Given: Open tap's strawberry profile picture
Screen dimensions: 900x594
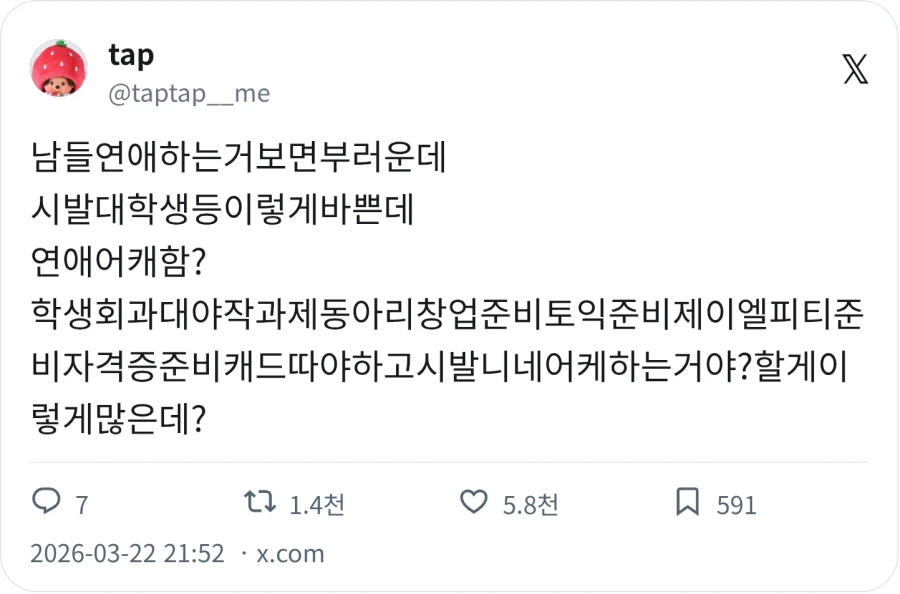Looking at the screenshot, I should coord(60,72).
